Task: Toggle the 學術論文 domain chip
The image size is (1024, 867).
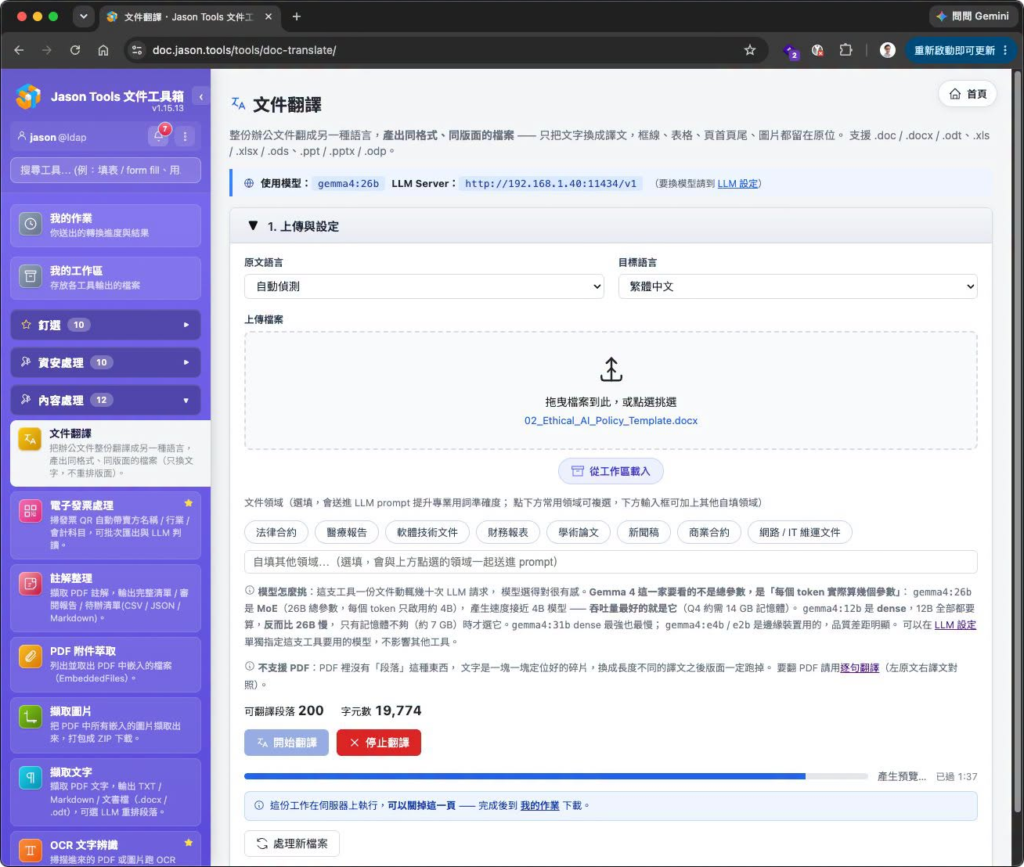Action: 578,532
